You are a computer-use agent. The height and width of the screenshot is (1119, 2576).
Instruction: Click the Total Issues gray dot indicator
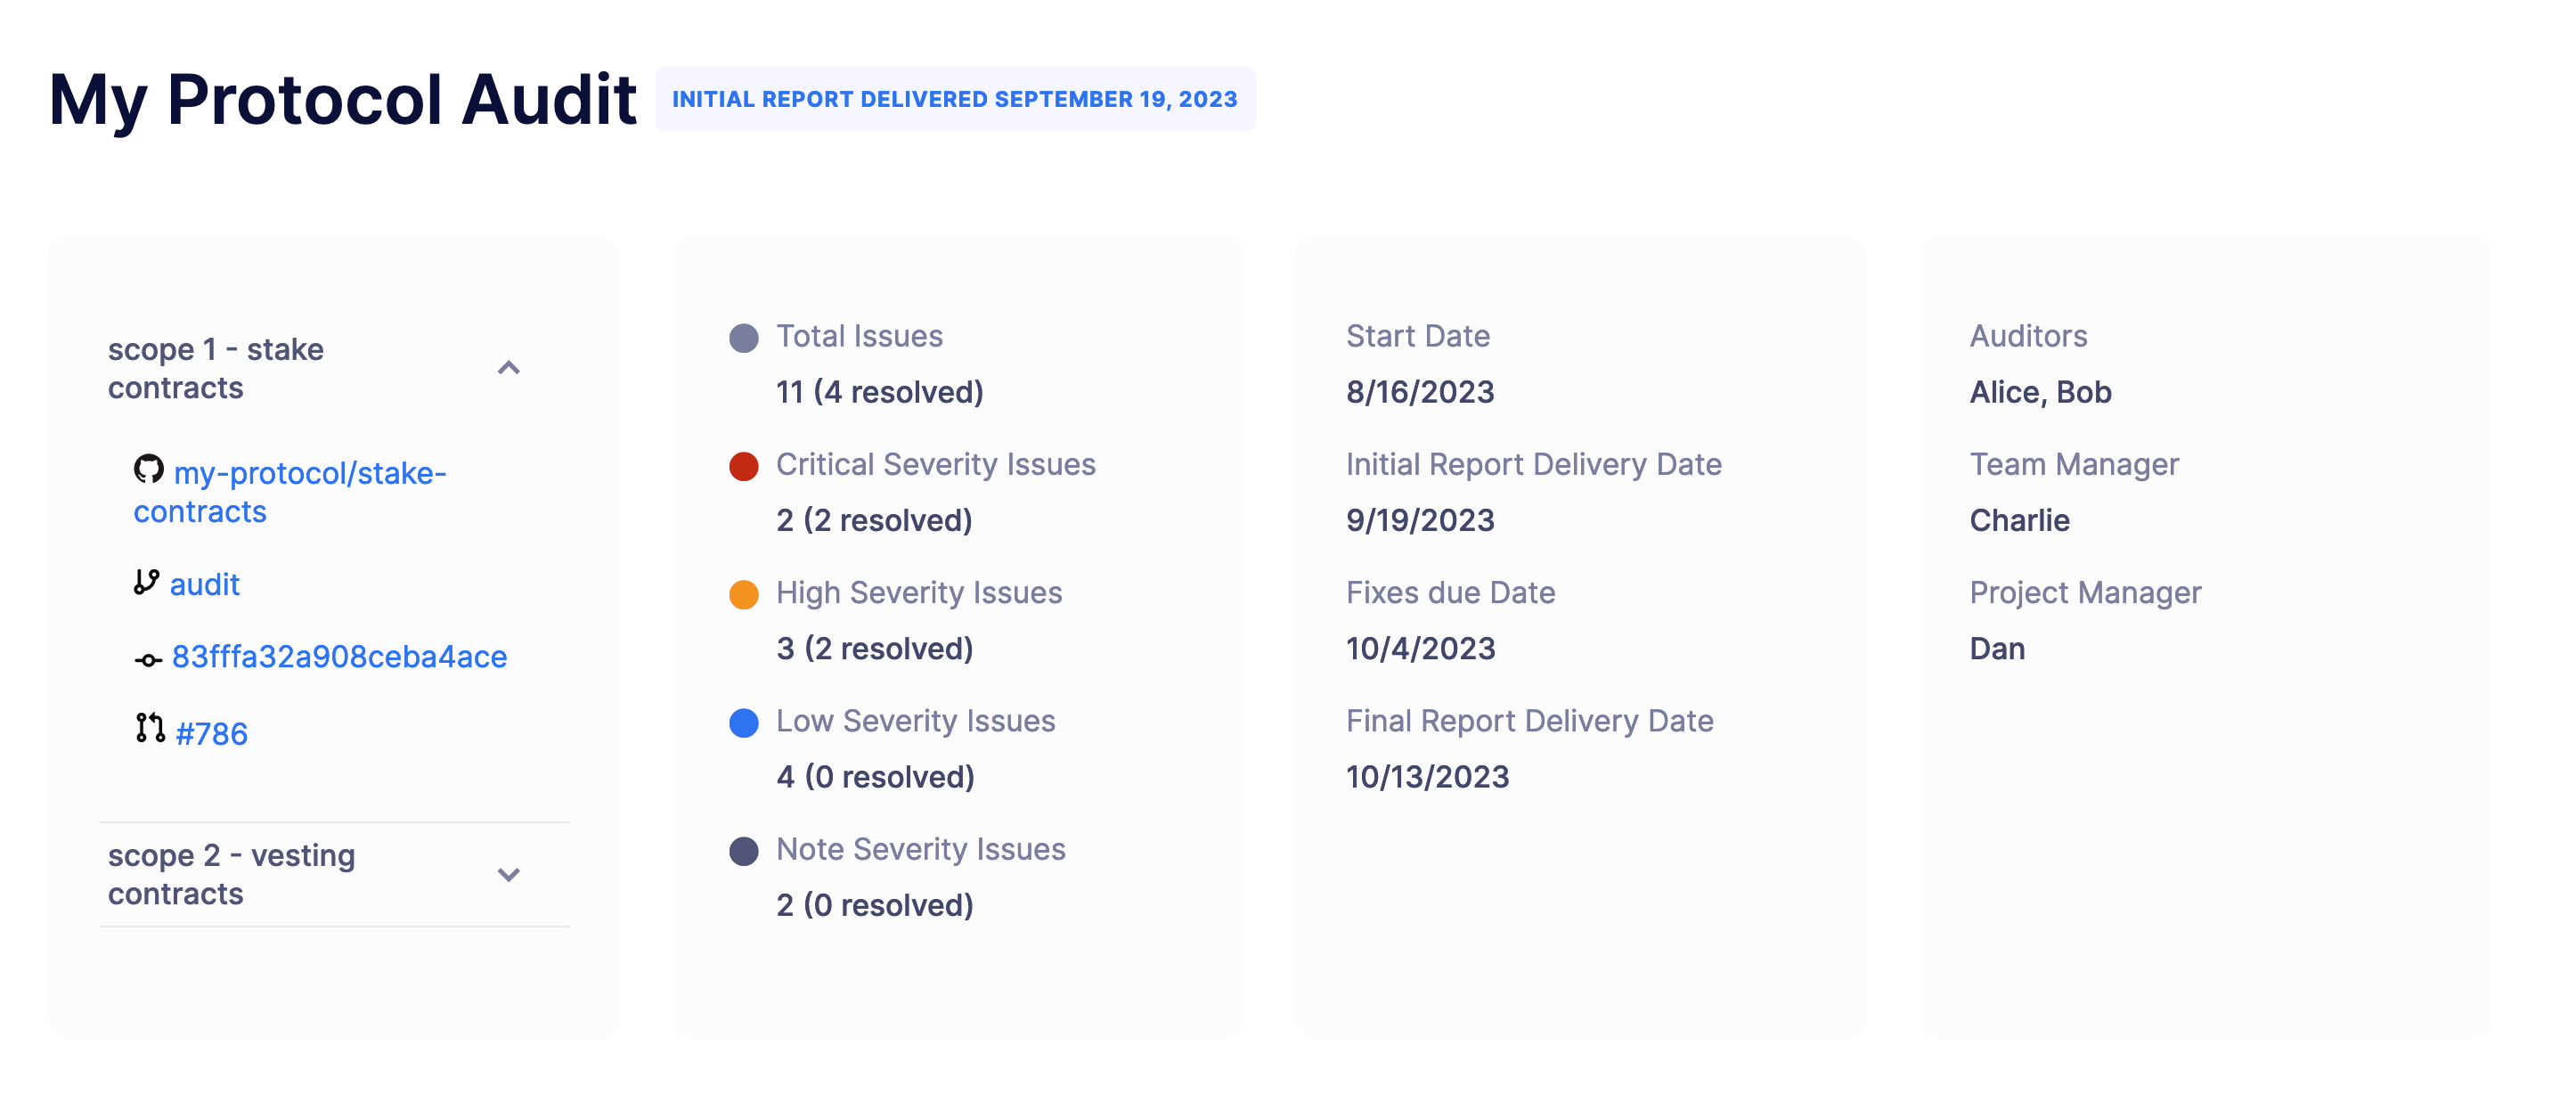point(744,337)
